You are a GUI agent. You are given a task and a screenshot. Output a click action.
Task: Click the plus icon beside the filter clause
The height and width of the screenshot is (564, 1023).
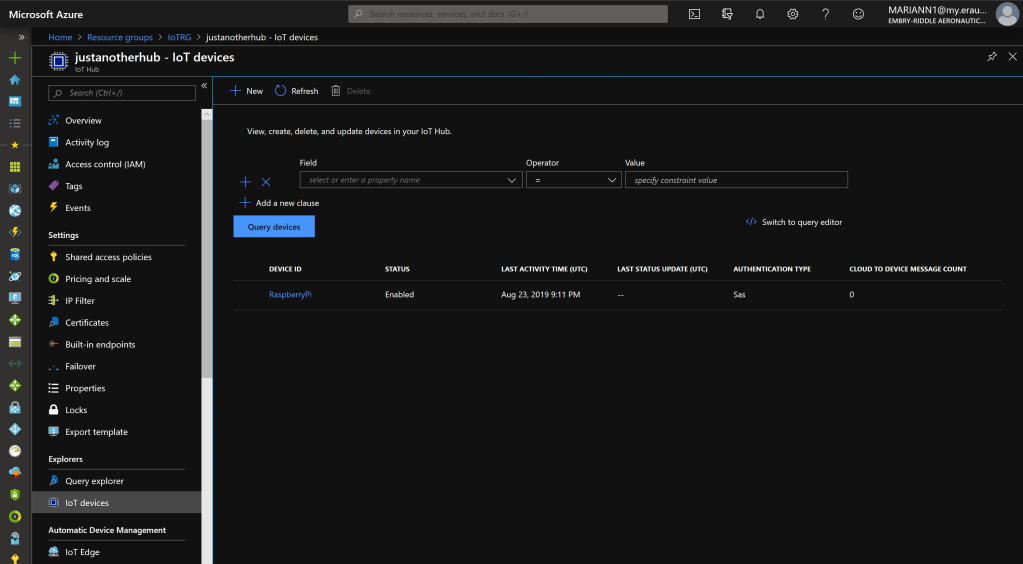246,182
